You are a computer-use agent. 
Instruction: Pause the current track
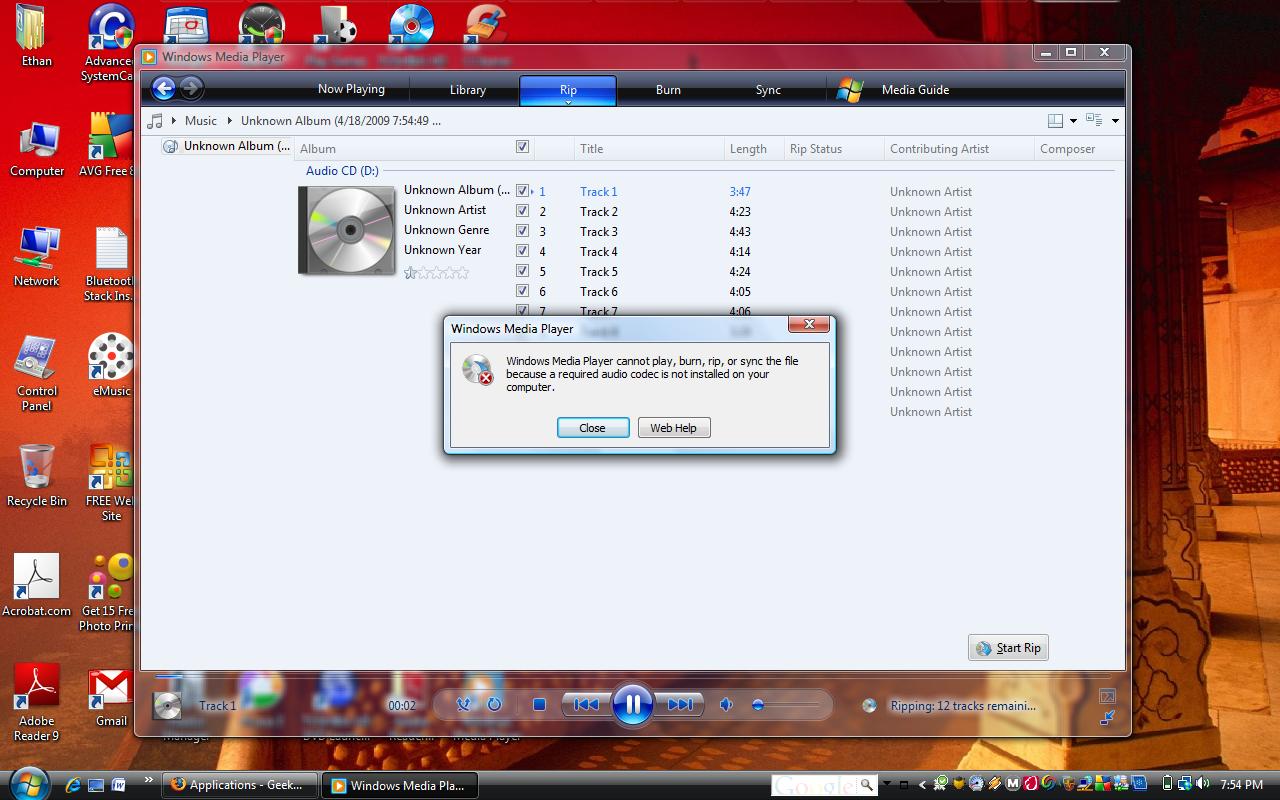(x=633, y=704)
